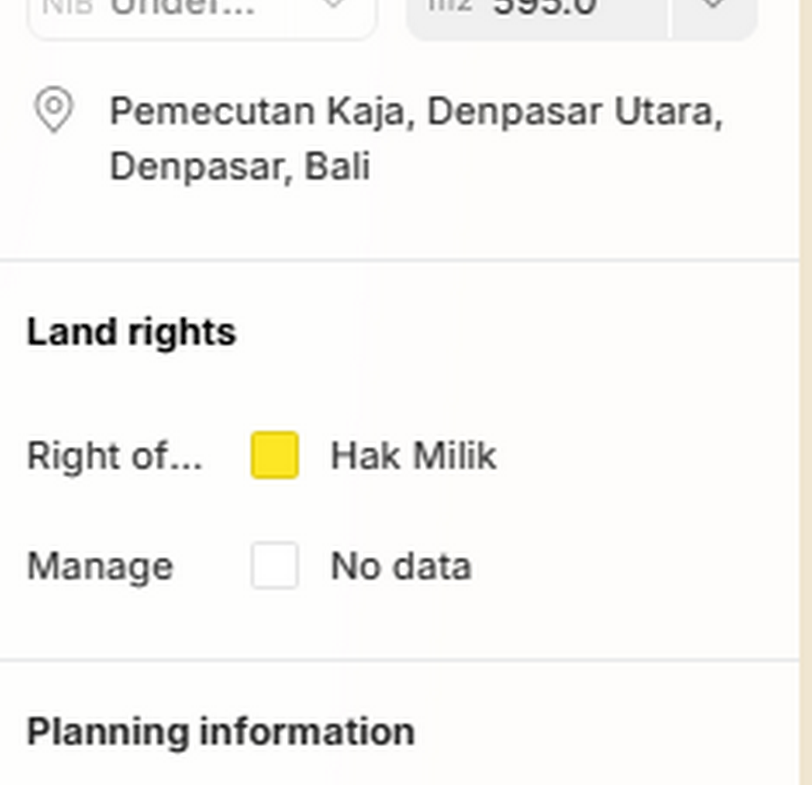Click the truncated 'Right of...' label
The height and width of the screenshot is (785, 812).
[x=114, y=456]
